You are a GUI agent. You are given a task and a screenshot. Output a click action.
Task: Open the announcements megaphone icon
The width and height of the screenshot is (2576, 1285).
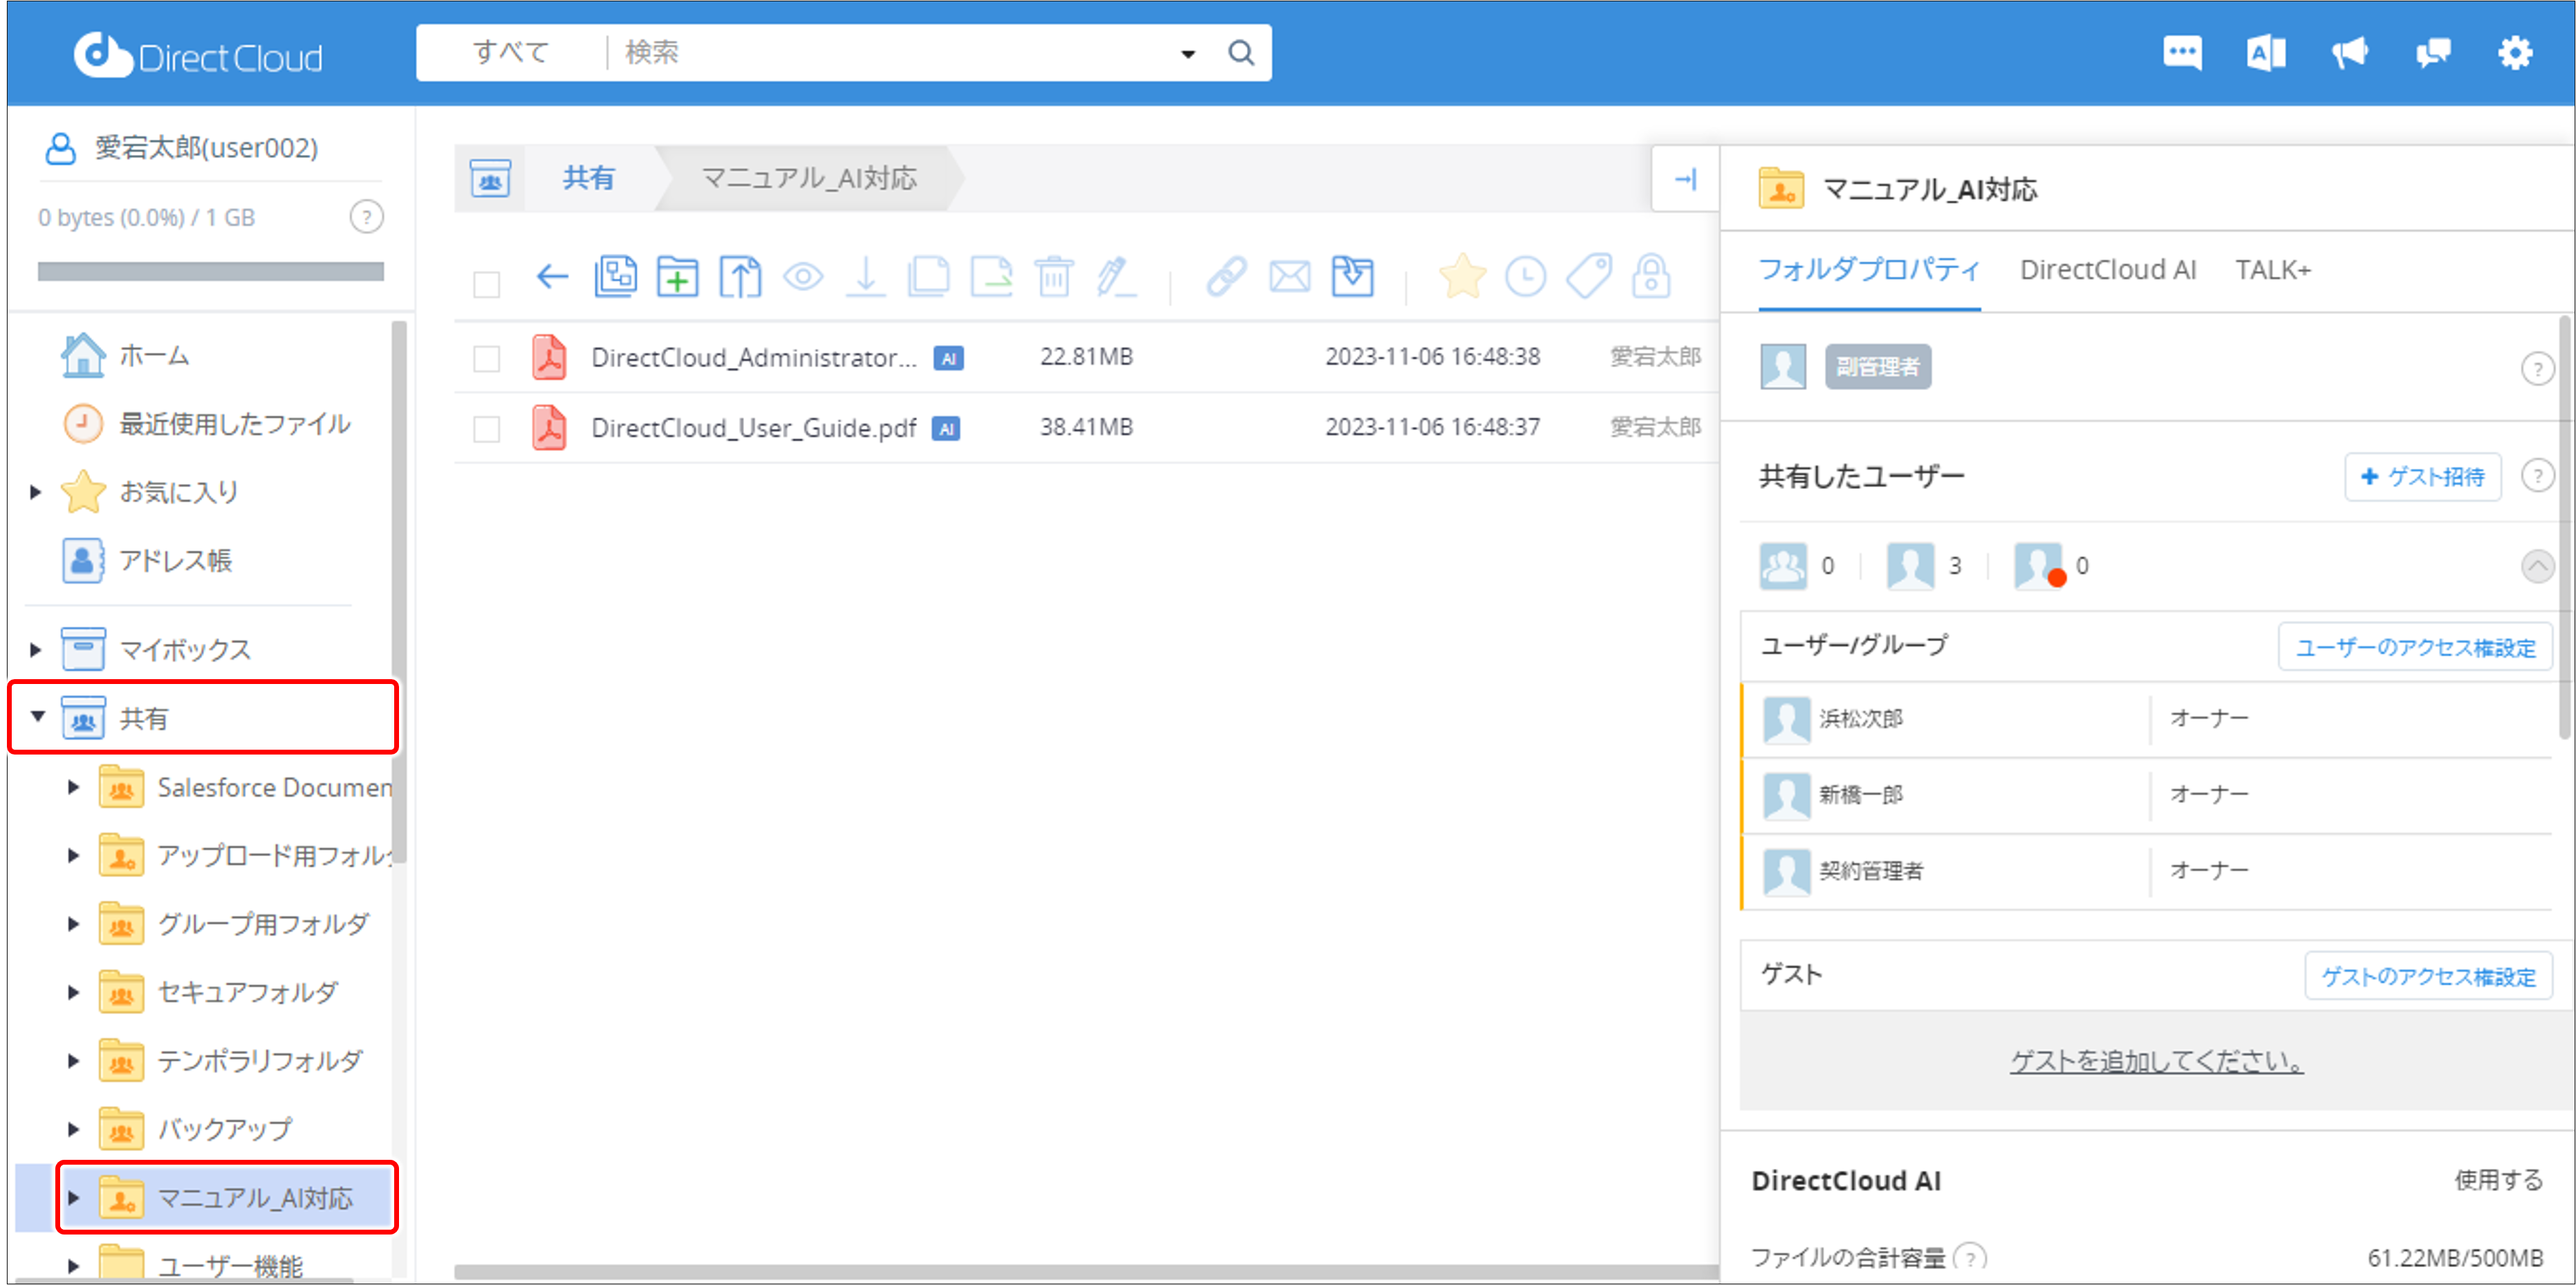click(2349, 53)
